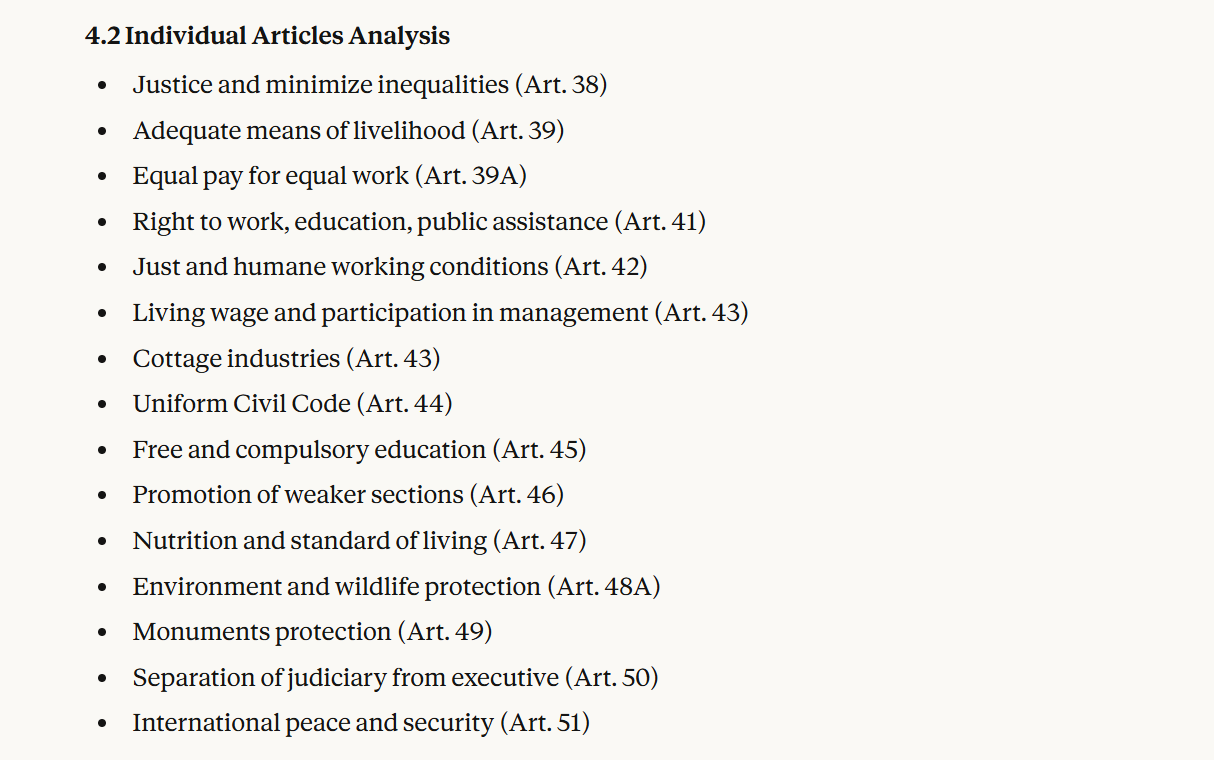1214x760 pixels.
Task: Click 'Separation of judiciary from executive' line
Action: point(345,678)
